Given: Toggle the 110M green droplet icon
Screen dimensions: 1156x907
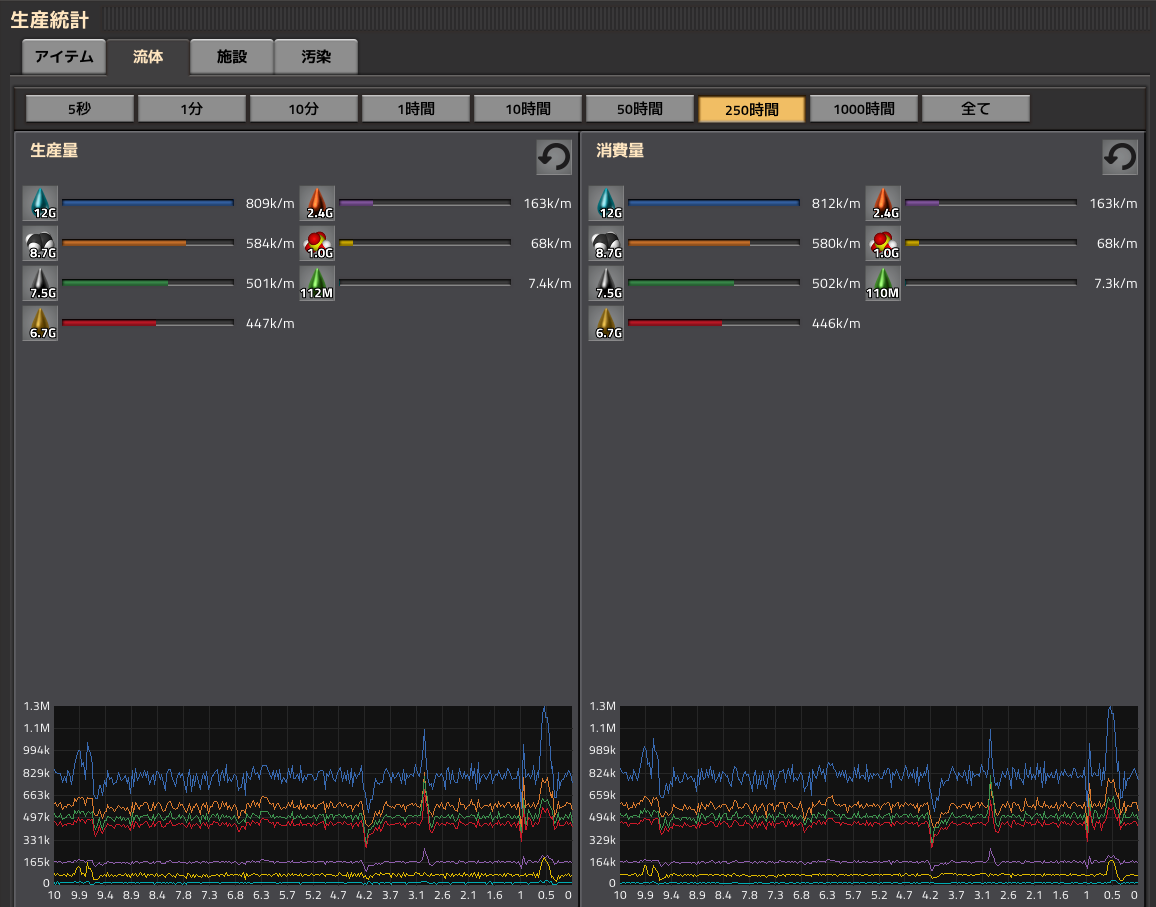Looking at the screenshot, I should (883, 283).
